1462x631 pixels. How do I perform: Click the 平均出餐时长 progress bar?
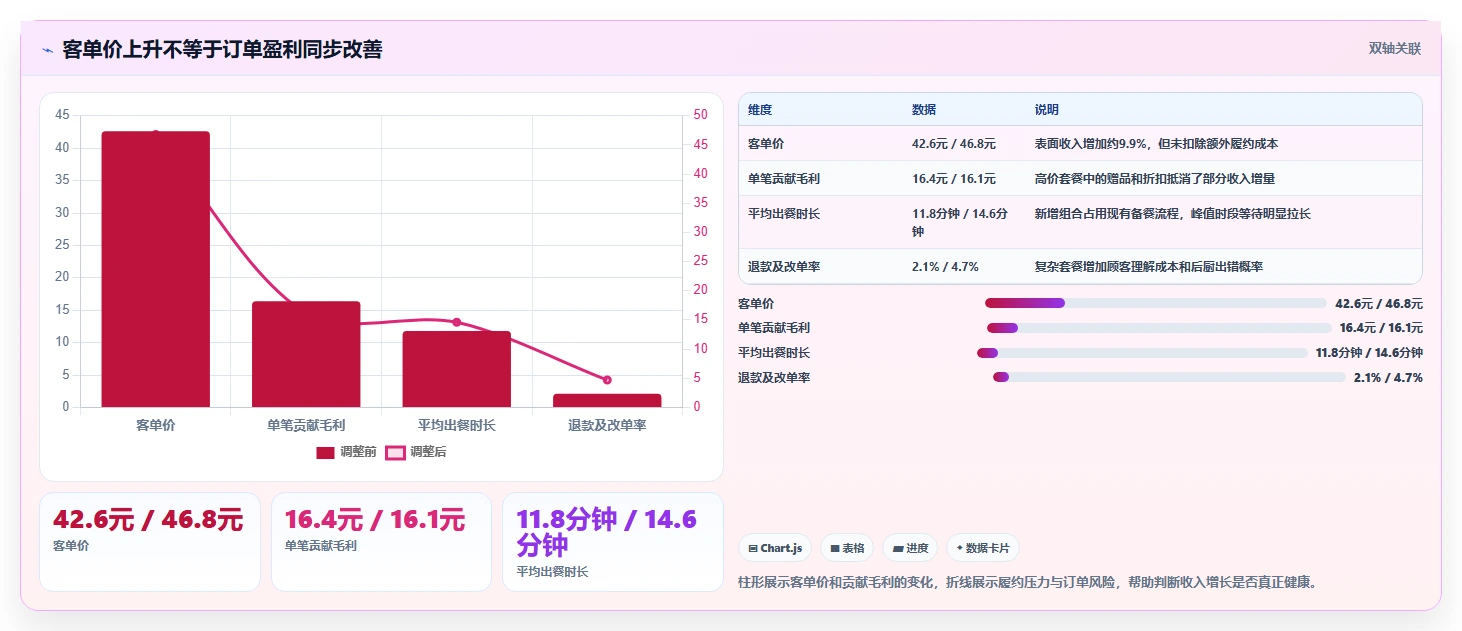[x=1142, y=353]
